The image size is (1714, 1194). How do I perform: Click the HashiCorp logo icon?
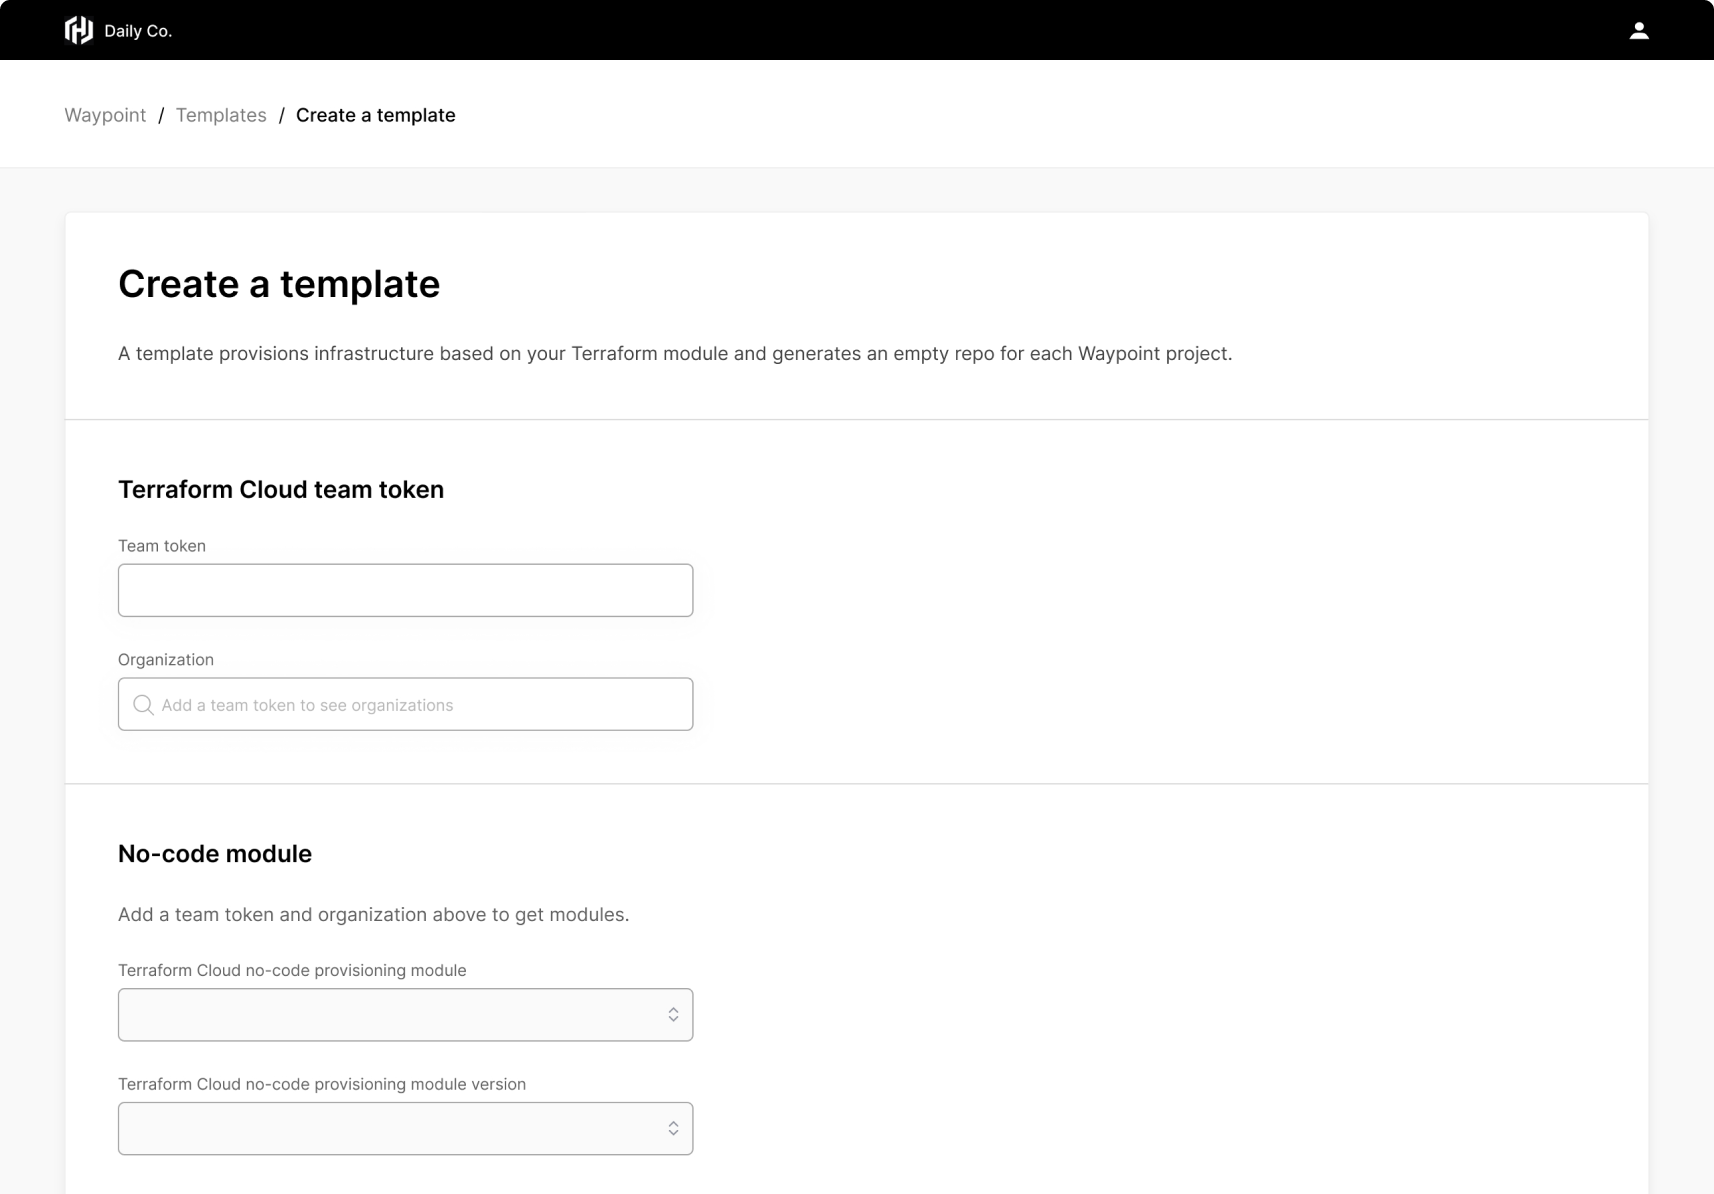coord(79,30)
